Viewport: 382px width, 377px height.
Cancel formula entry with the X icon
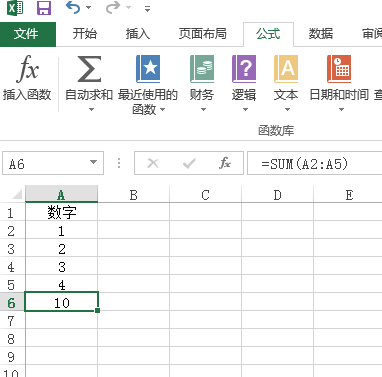[x=153, y=163]
